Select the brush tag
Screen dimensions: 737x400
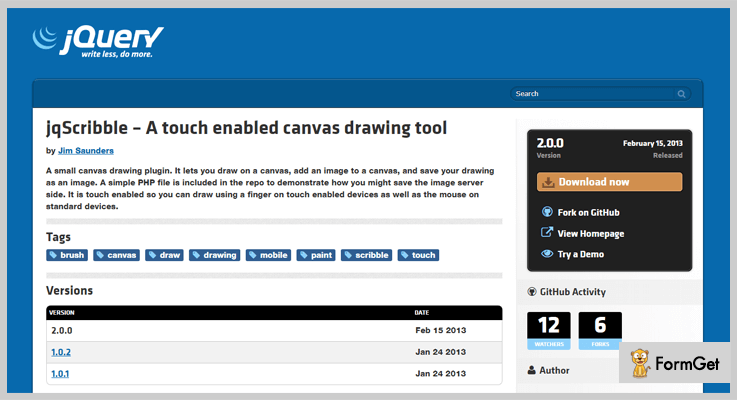(67, 255)
